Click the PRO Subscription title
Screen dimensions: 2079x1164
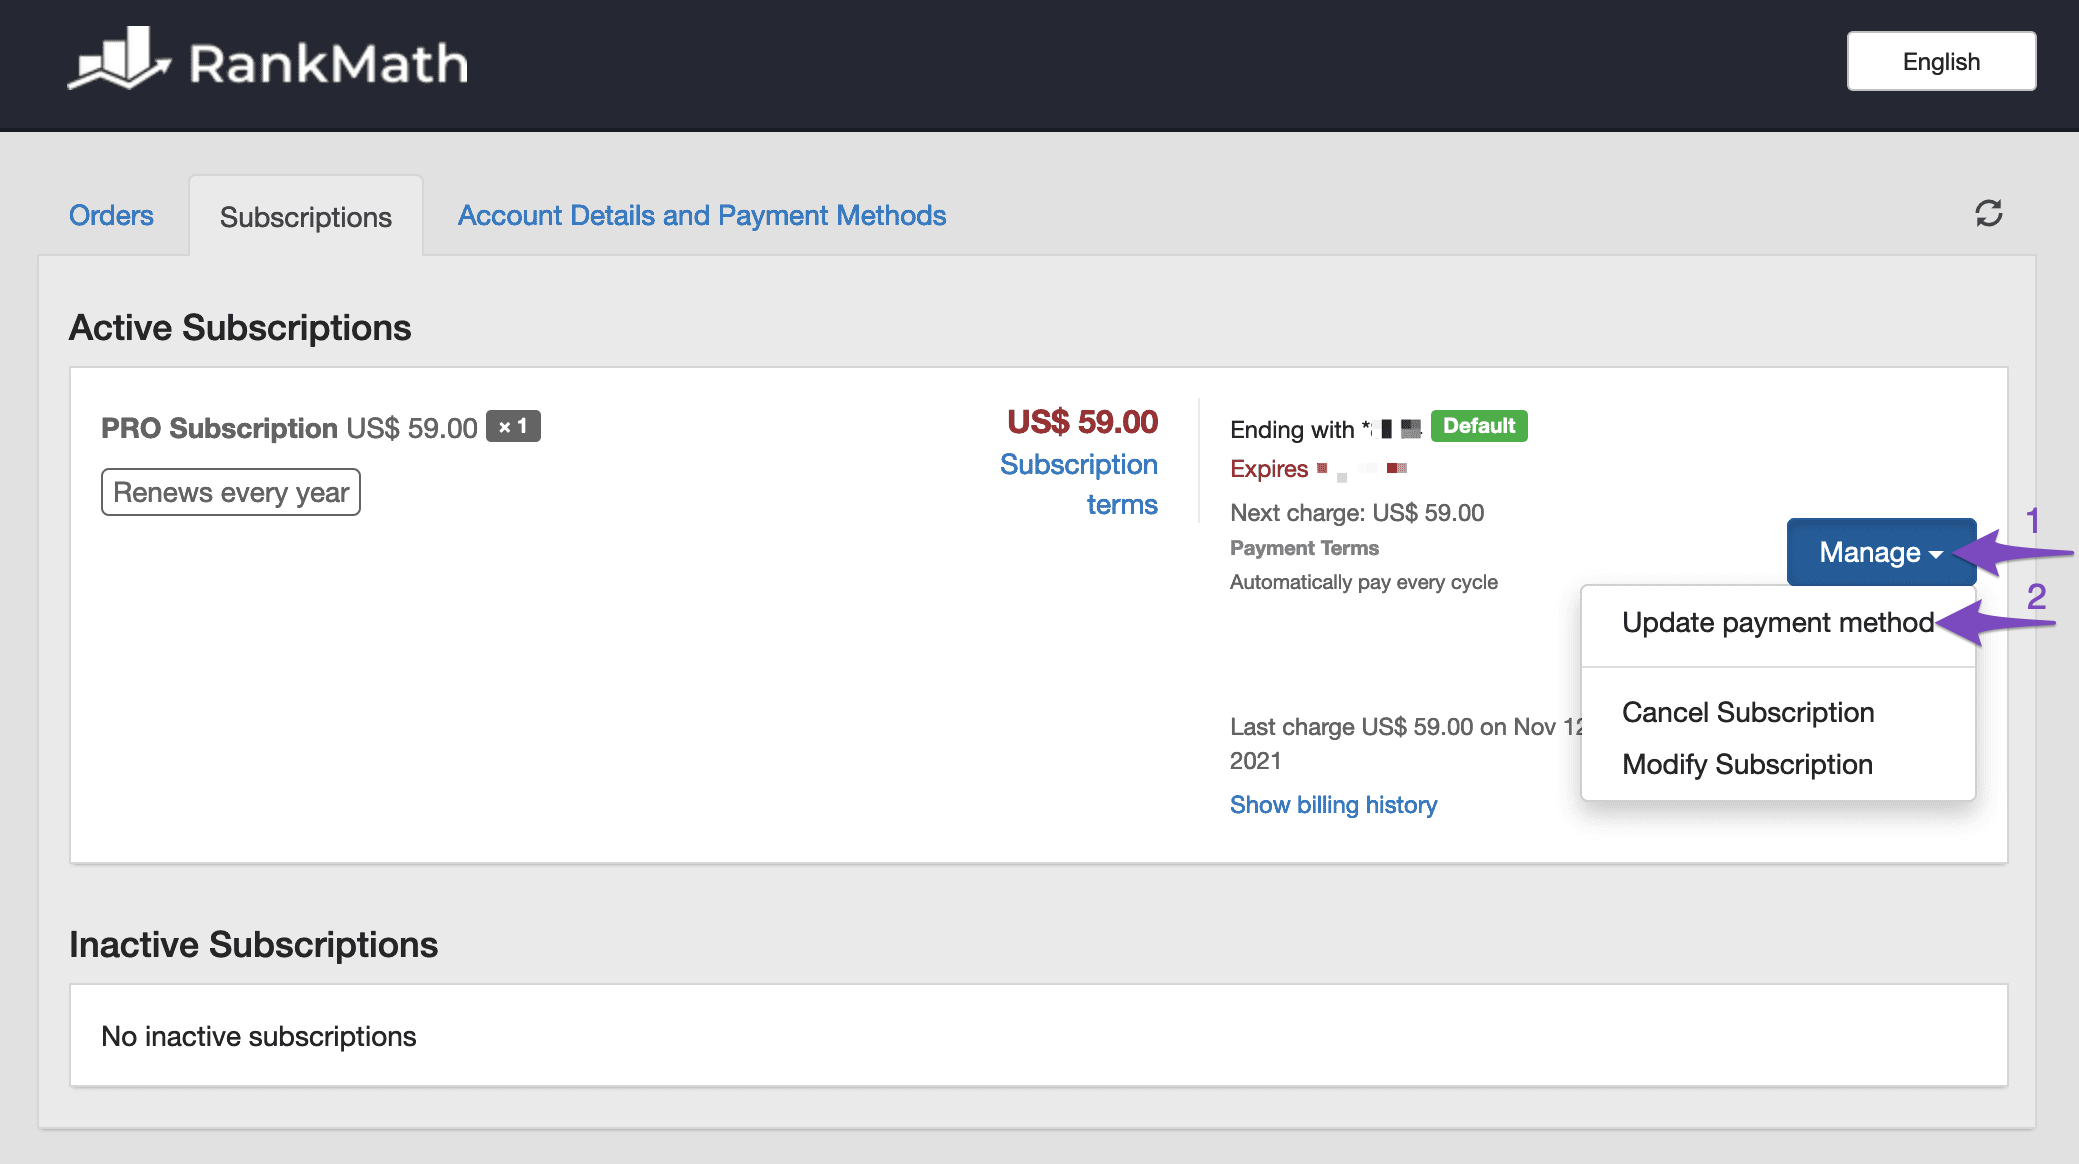point(219,428)
